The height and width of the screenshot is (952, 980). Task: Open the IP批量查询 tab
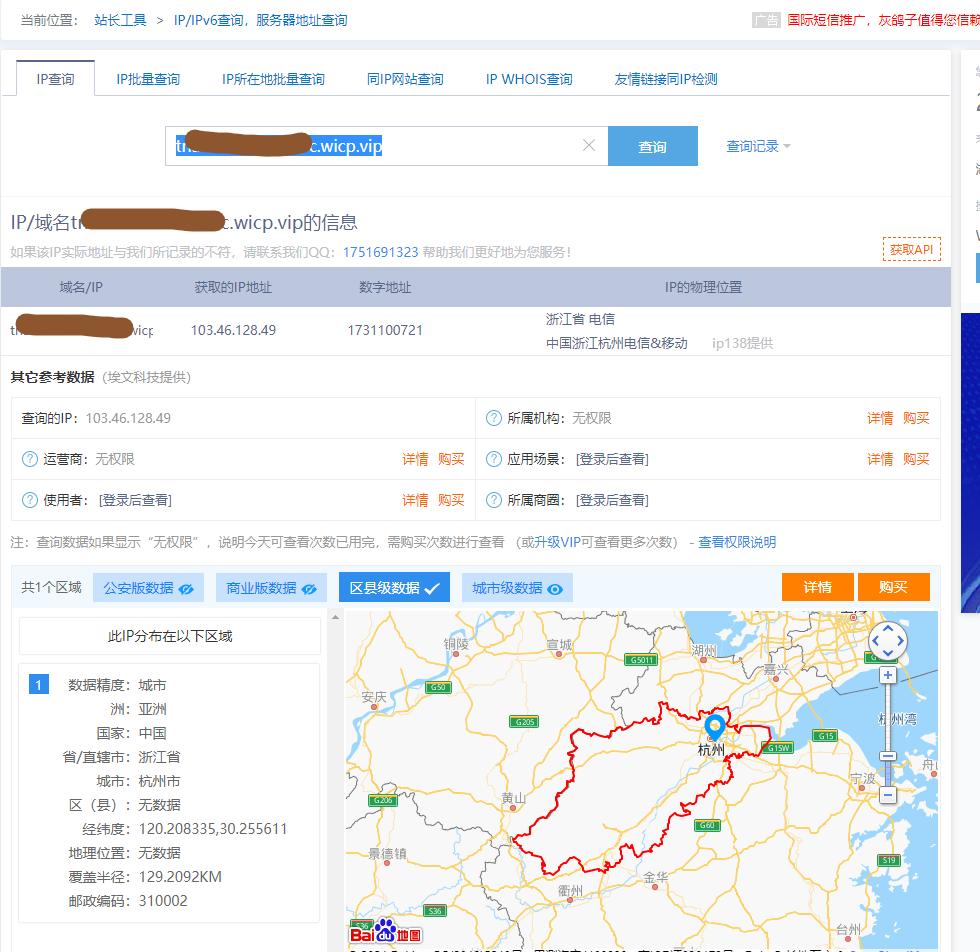point(148,77)
